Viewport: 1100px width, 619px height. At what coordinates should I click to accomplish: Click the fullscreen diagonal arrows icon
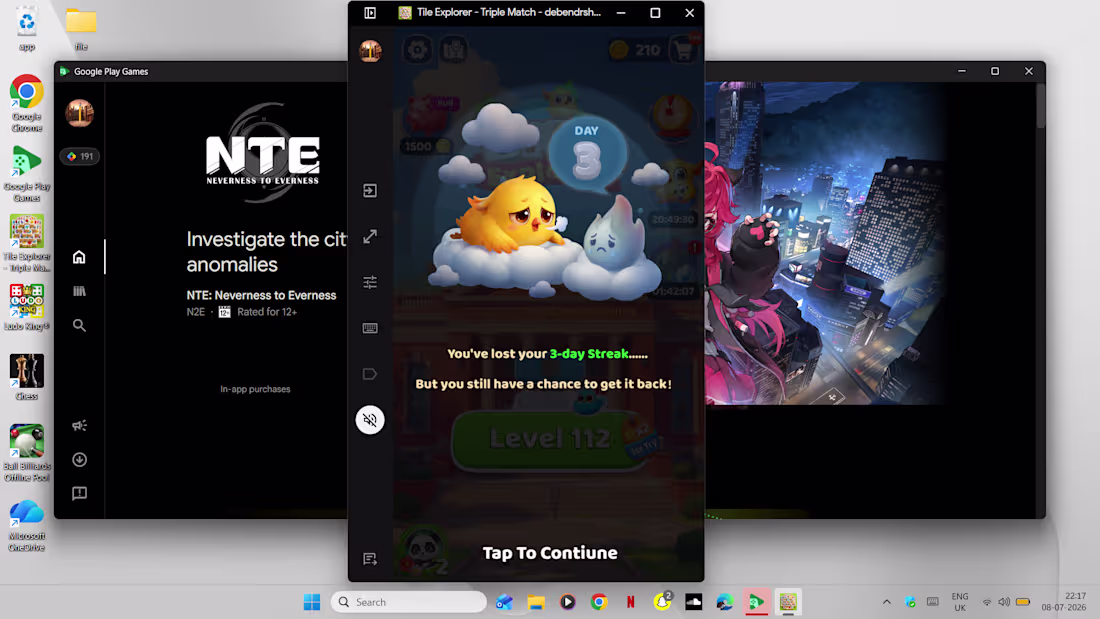pyautogui.click(x=370, y=237)
